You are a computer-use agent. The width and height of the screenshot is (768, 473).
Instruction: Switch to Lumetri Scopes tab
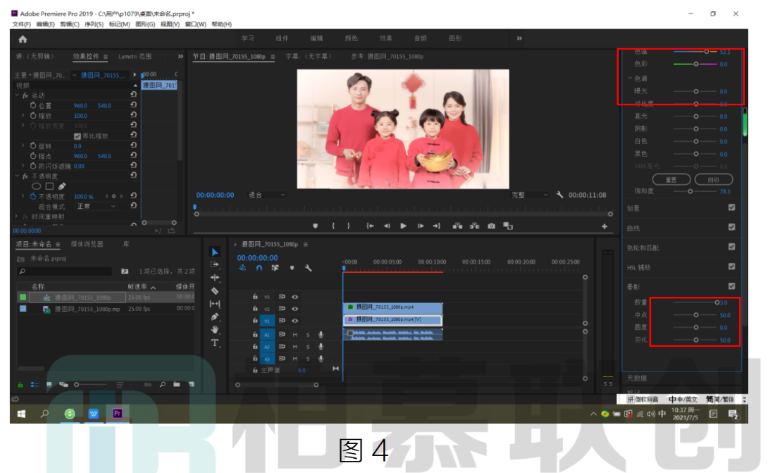[x=135, y=56]
